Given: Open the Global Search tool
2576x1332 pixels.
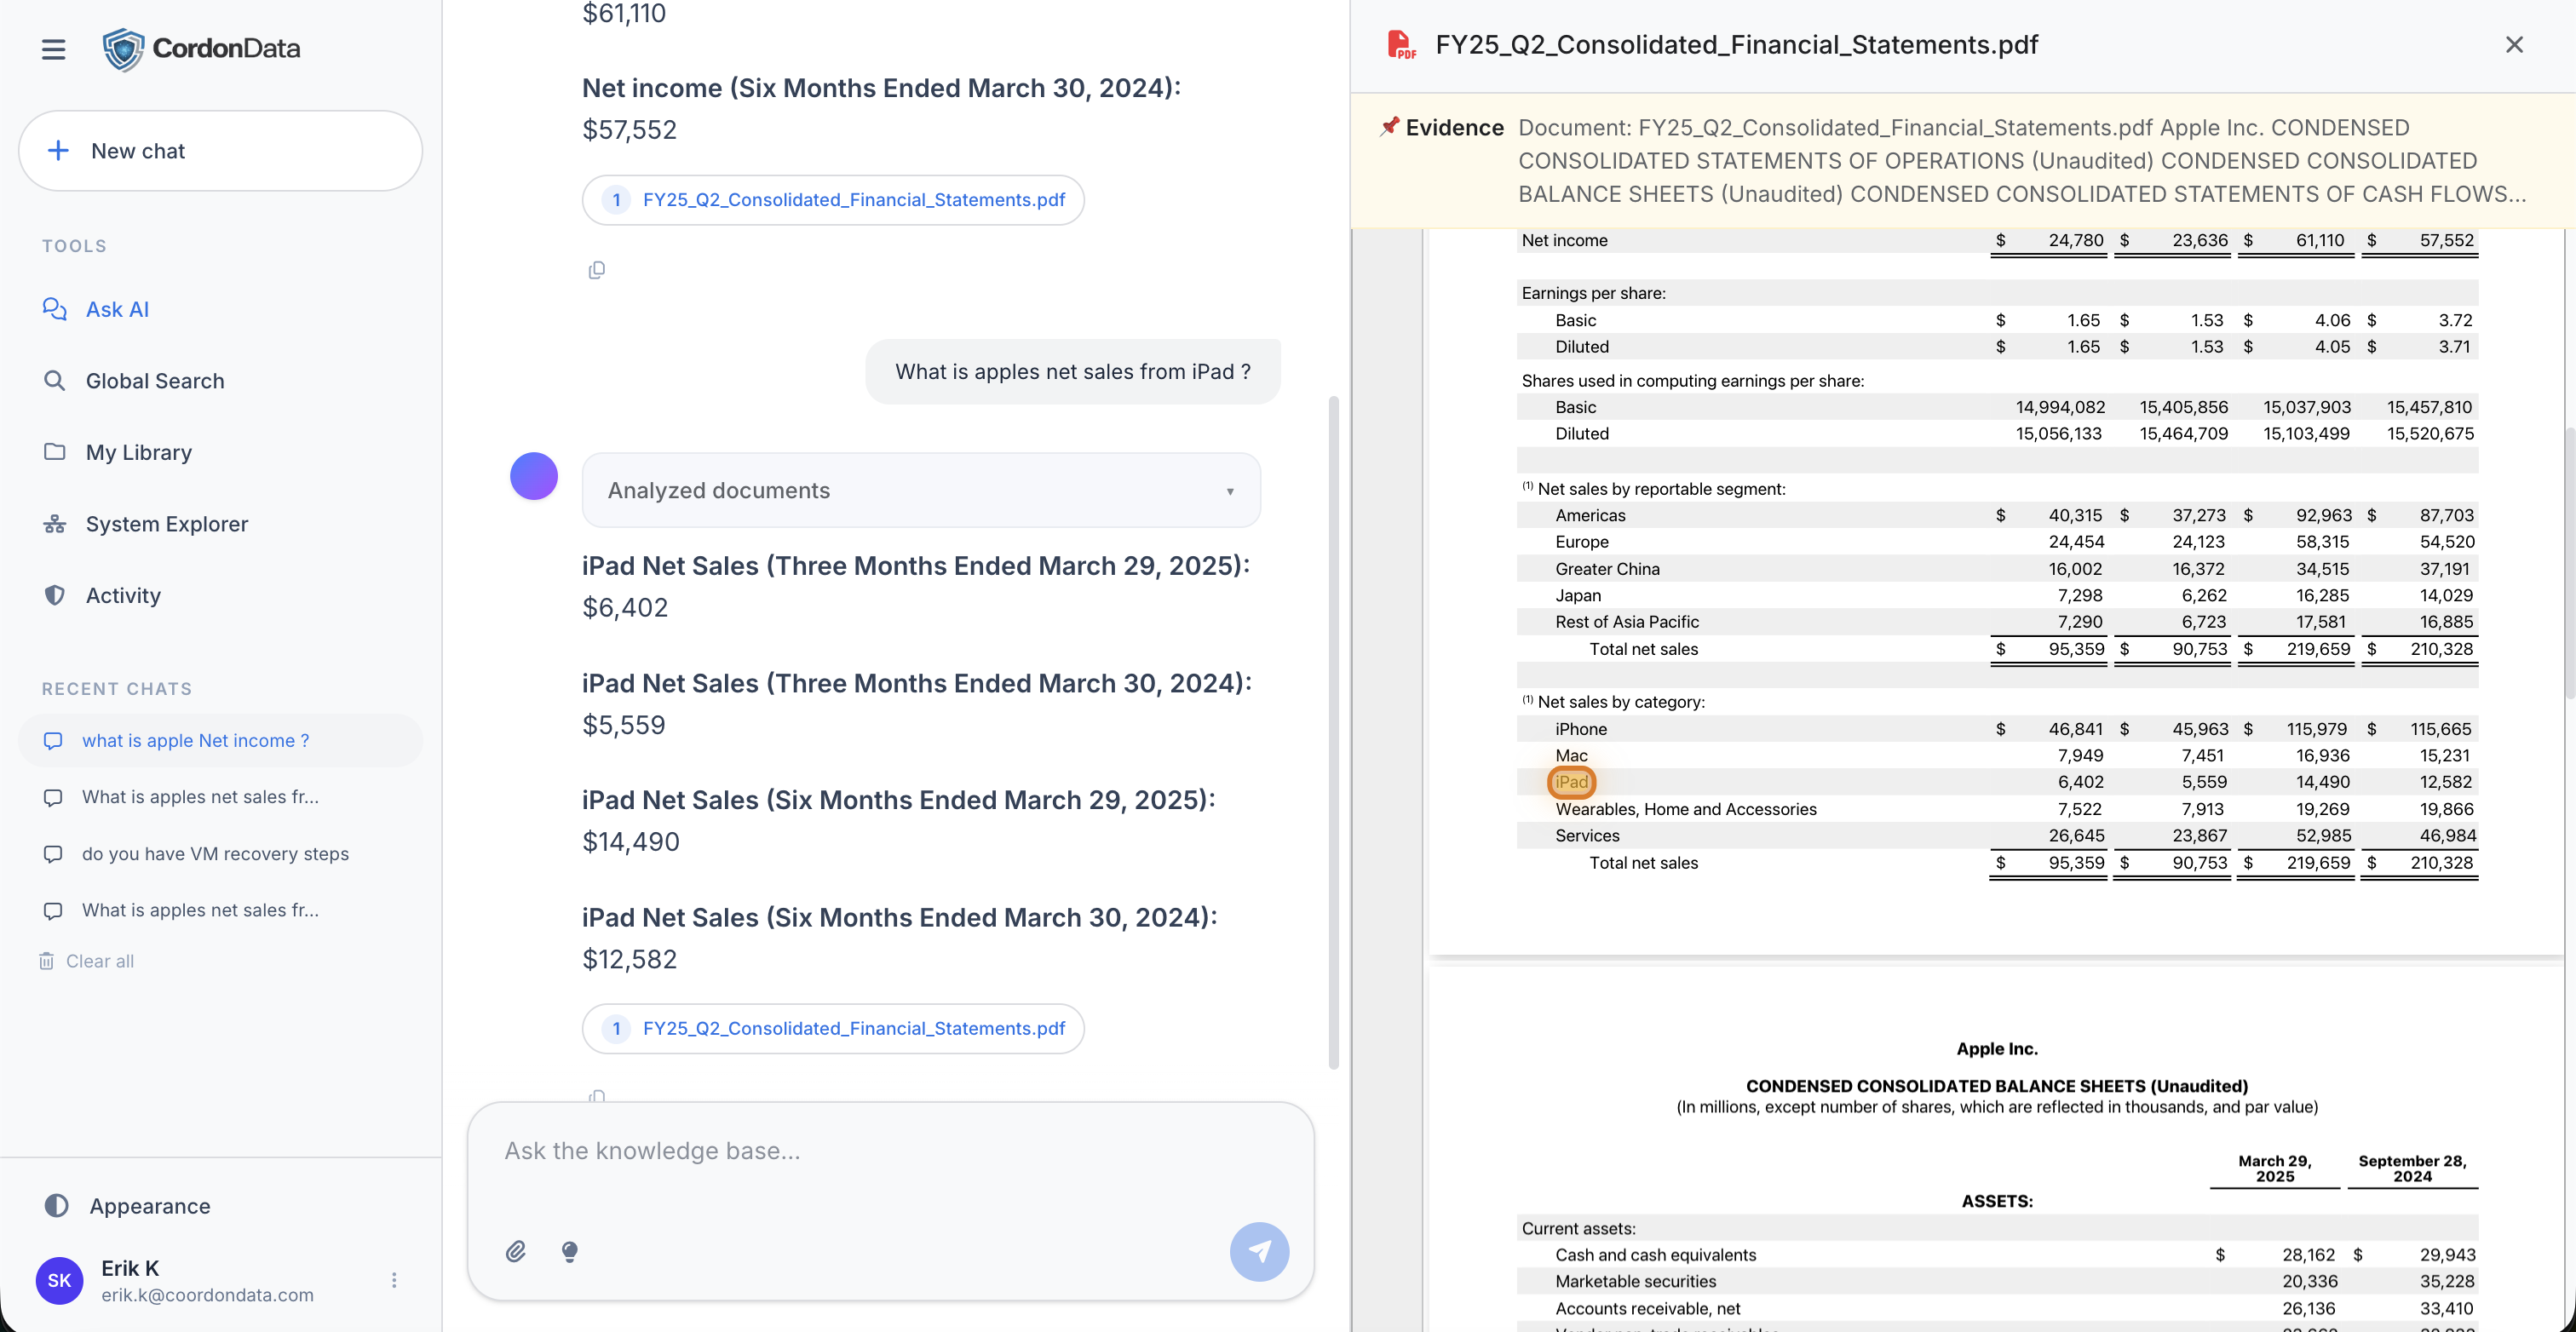Looking at the screenshot, I should coord(154,381).
